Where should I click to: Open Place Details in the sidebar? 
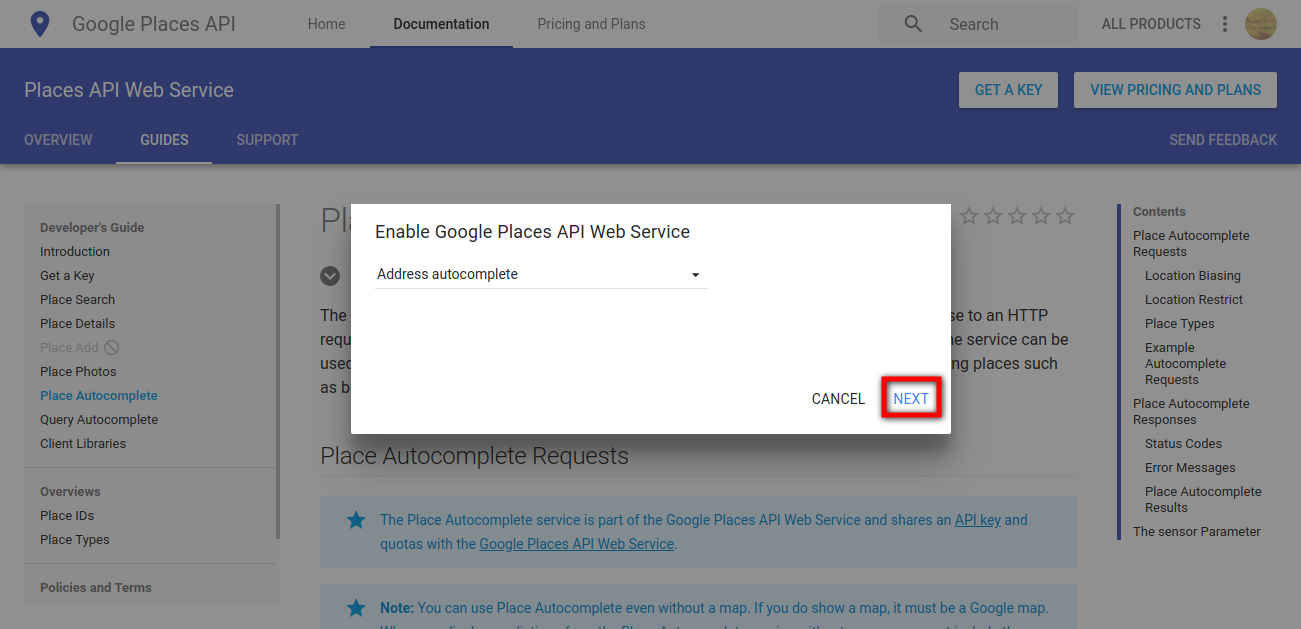point(77,324)
